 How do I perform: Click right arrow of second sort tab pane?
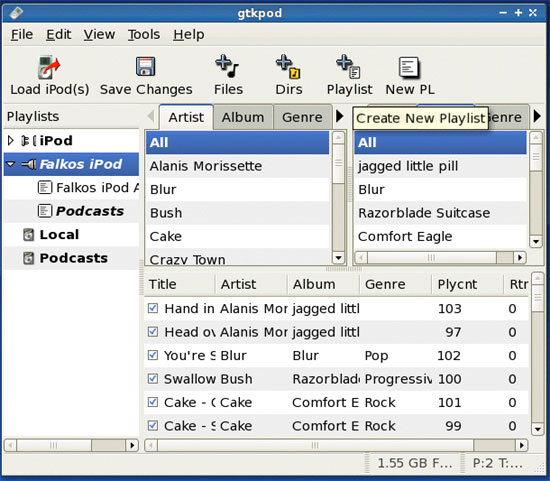(537, 116)
